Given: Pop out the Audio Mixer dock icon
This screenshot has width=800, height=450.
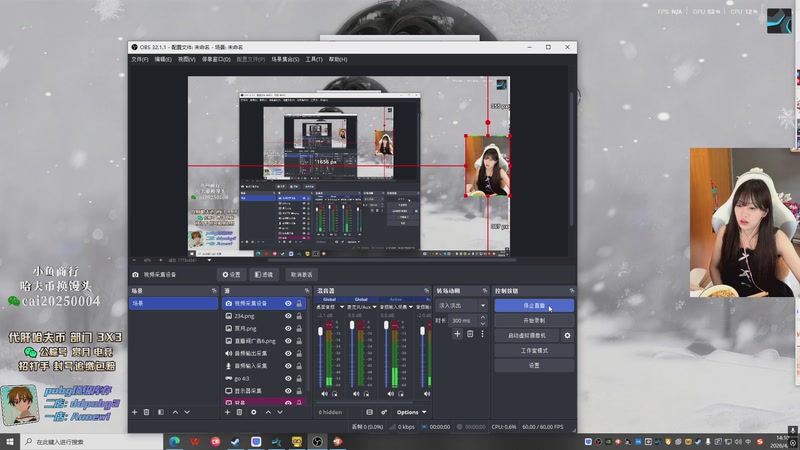Looking at the screenshot, I should [427, 291].
